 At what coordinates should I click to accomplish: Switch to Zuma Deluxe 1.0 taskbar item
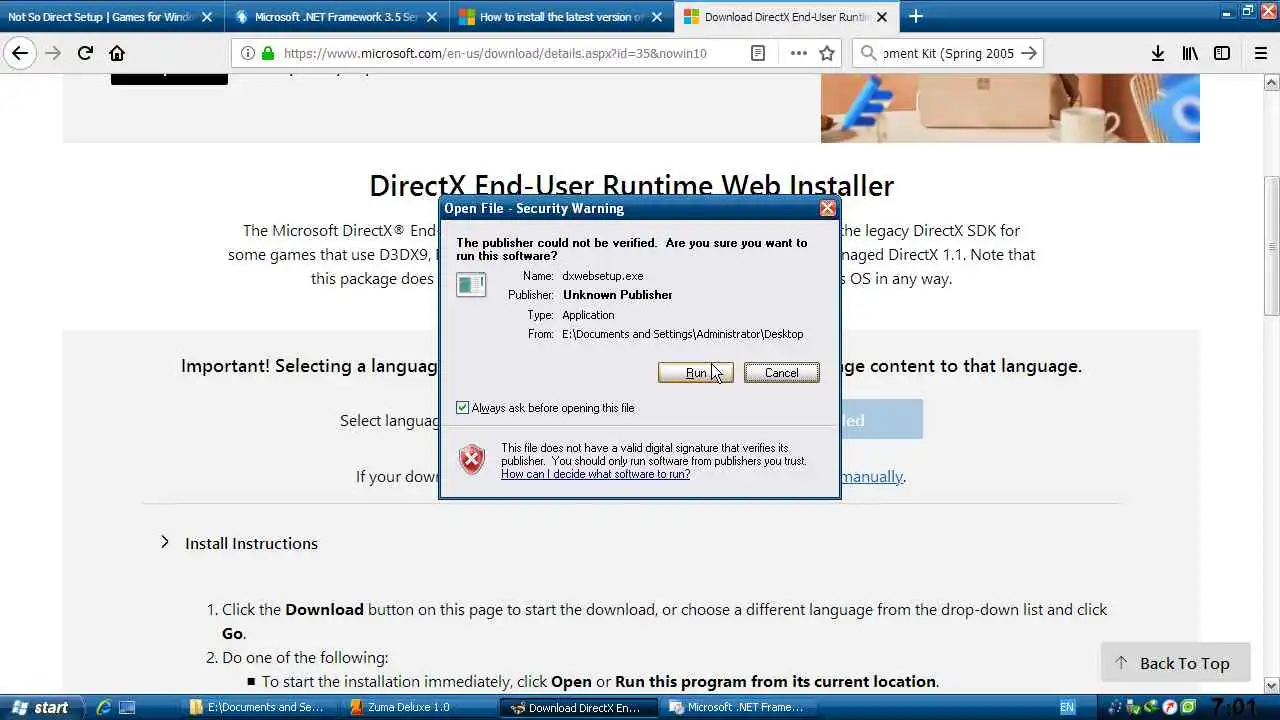(420, 707)
